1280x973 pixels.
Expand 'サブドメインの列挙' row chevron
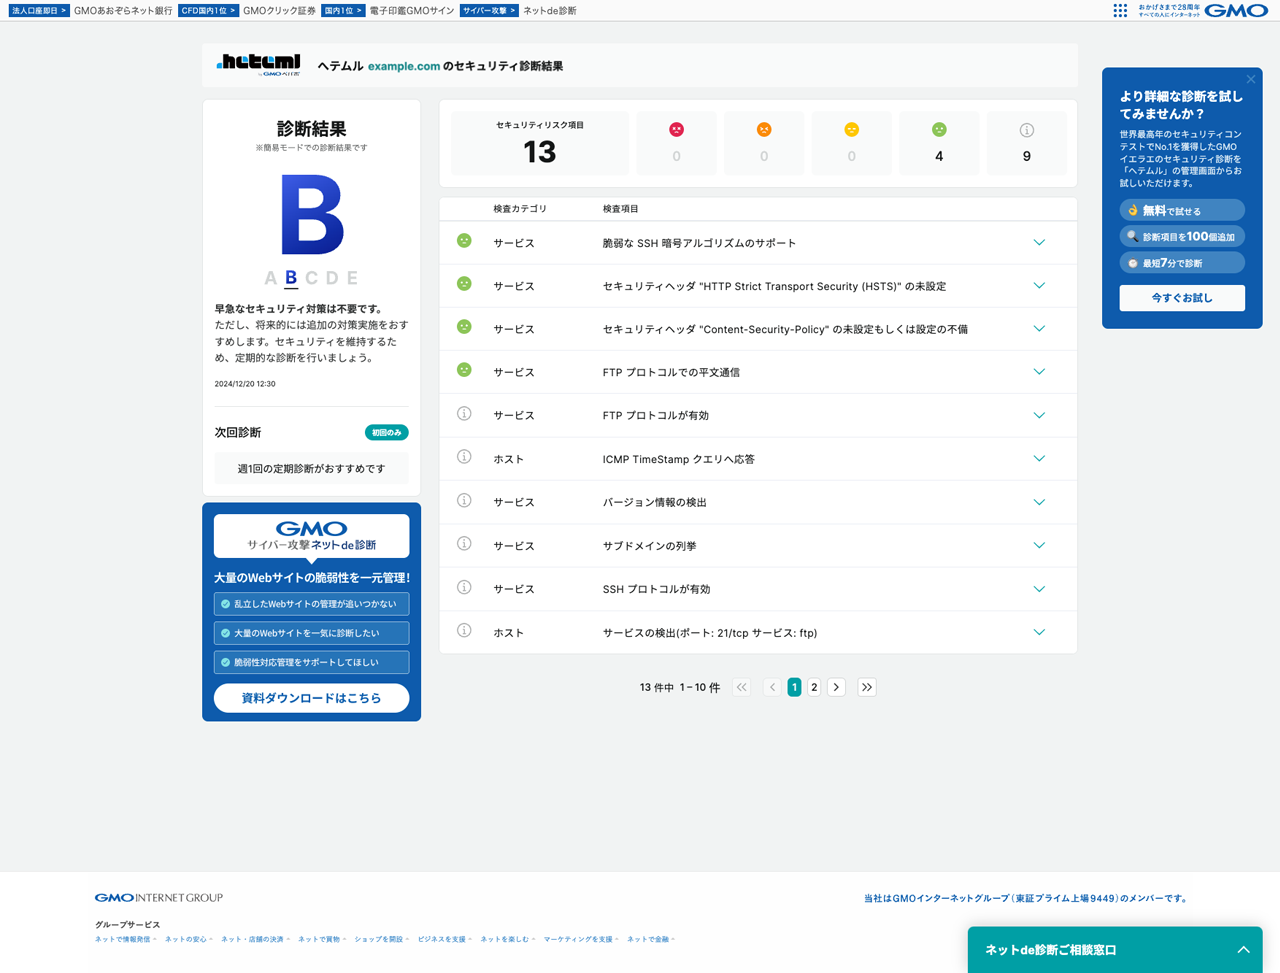point(1039,546)
